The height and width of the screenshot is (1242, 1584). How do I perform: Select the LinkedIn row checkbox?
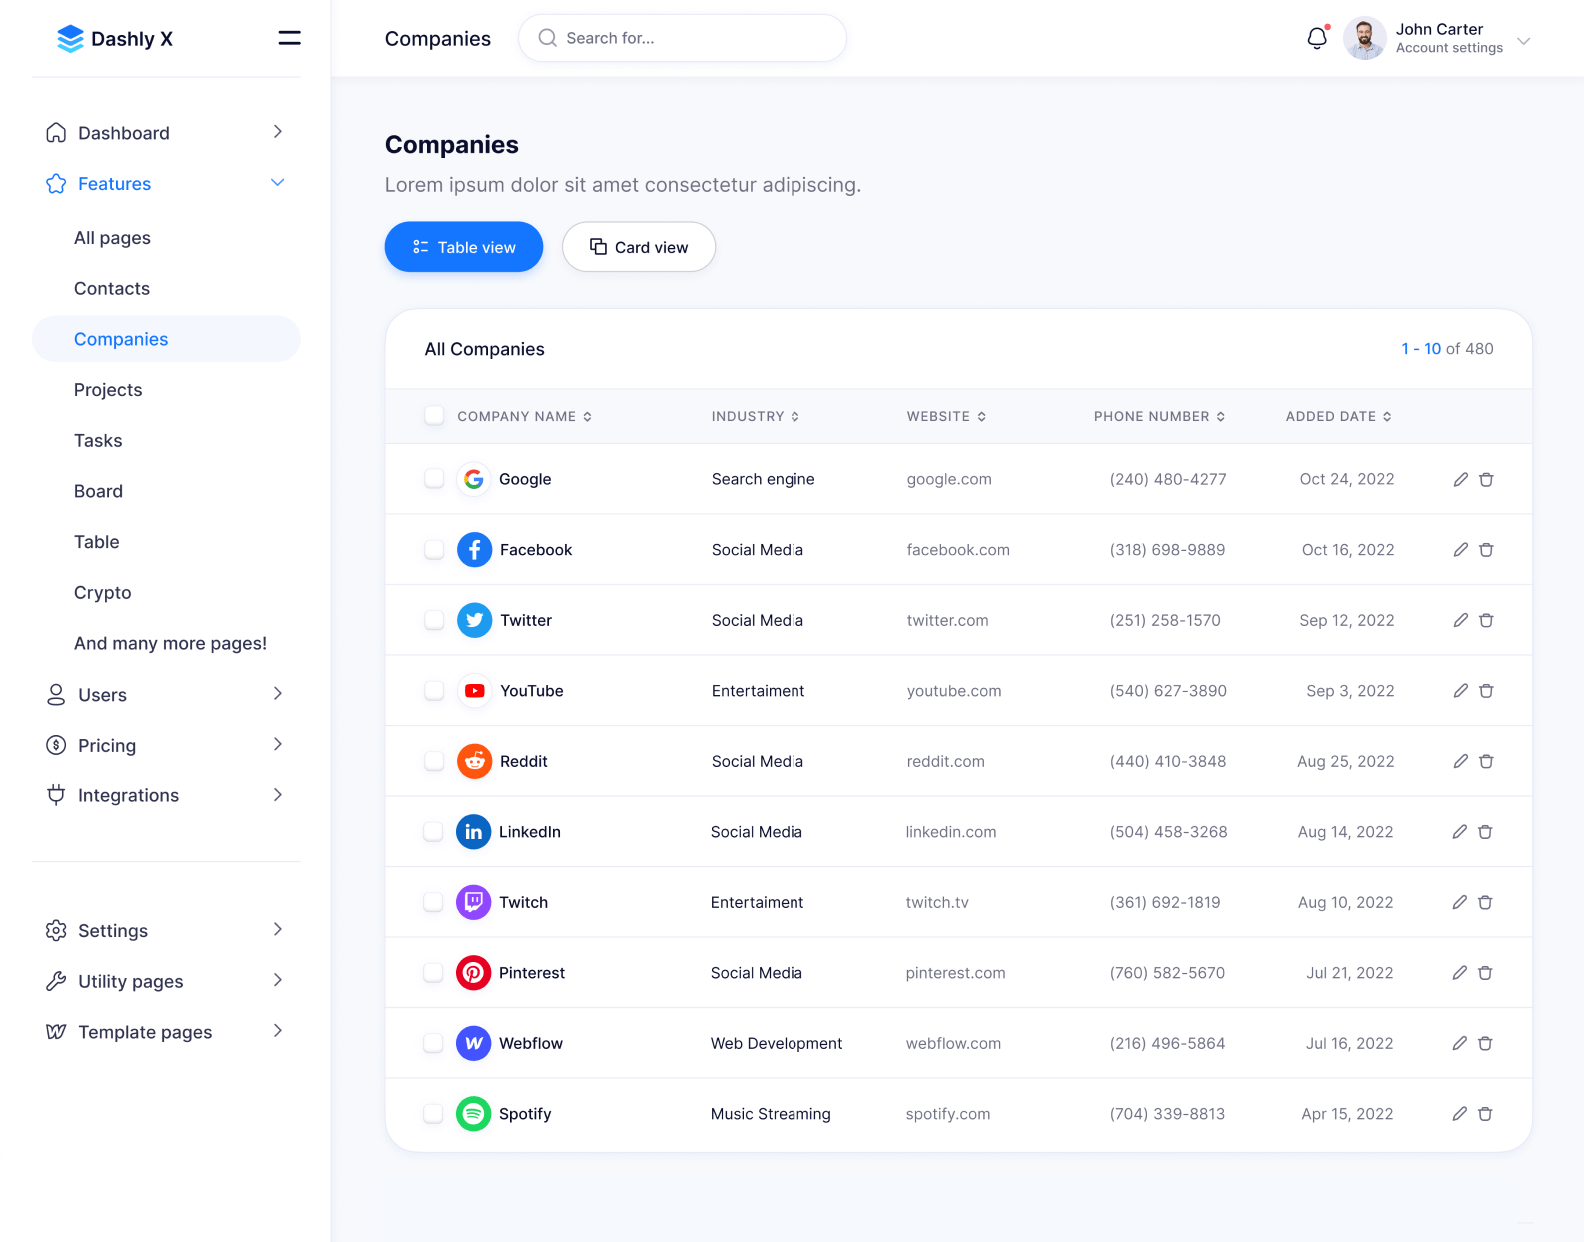coord(433,831)
